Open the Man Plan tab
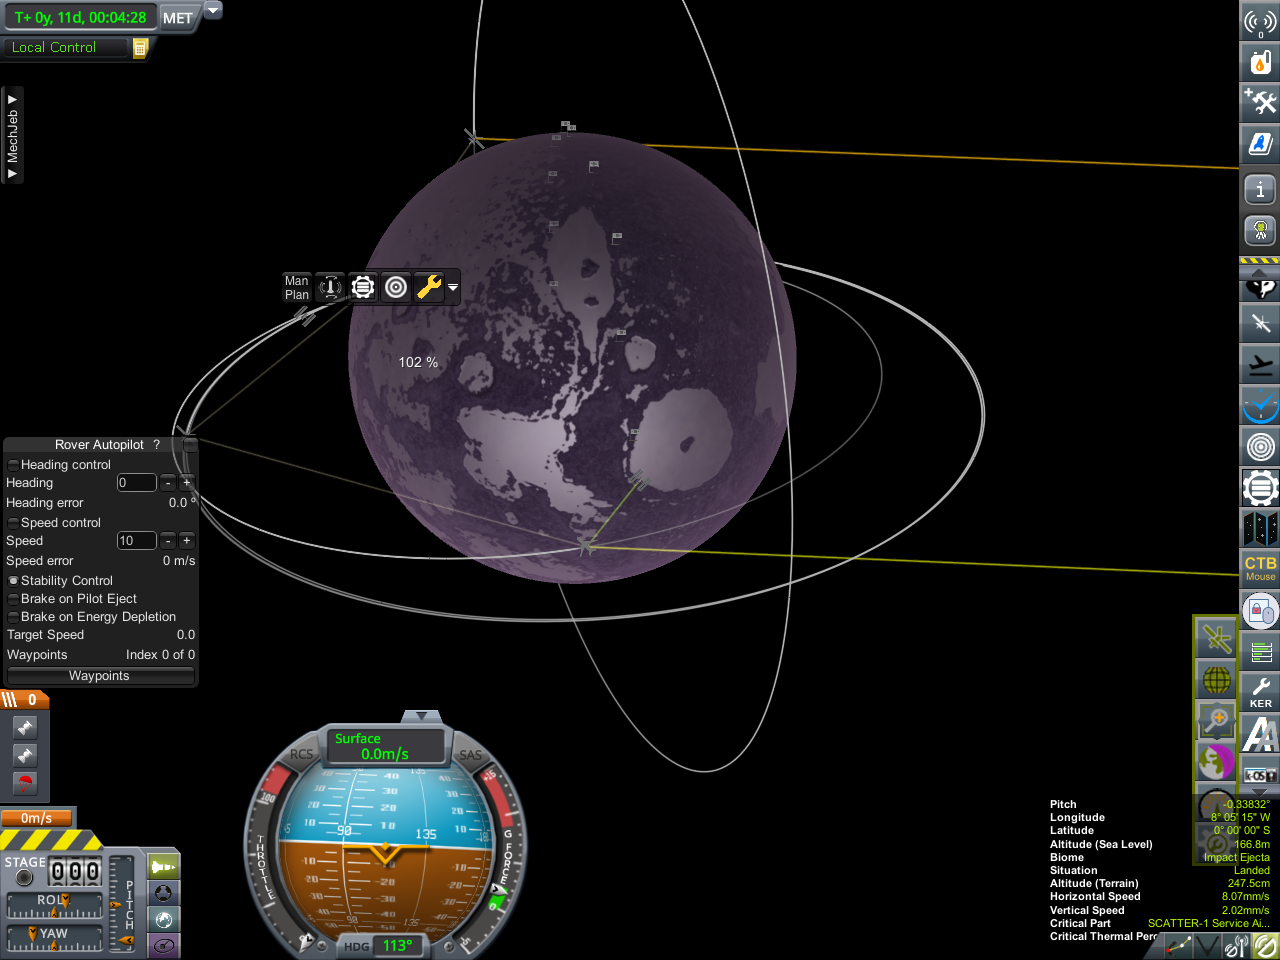 [297, 288]
